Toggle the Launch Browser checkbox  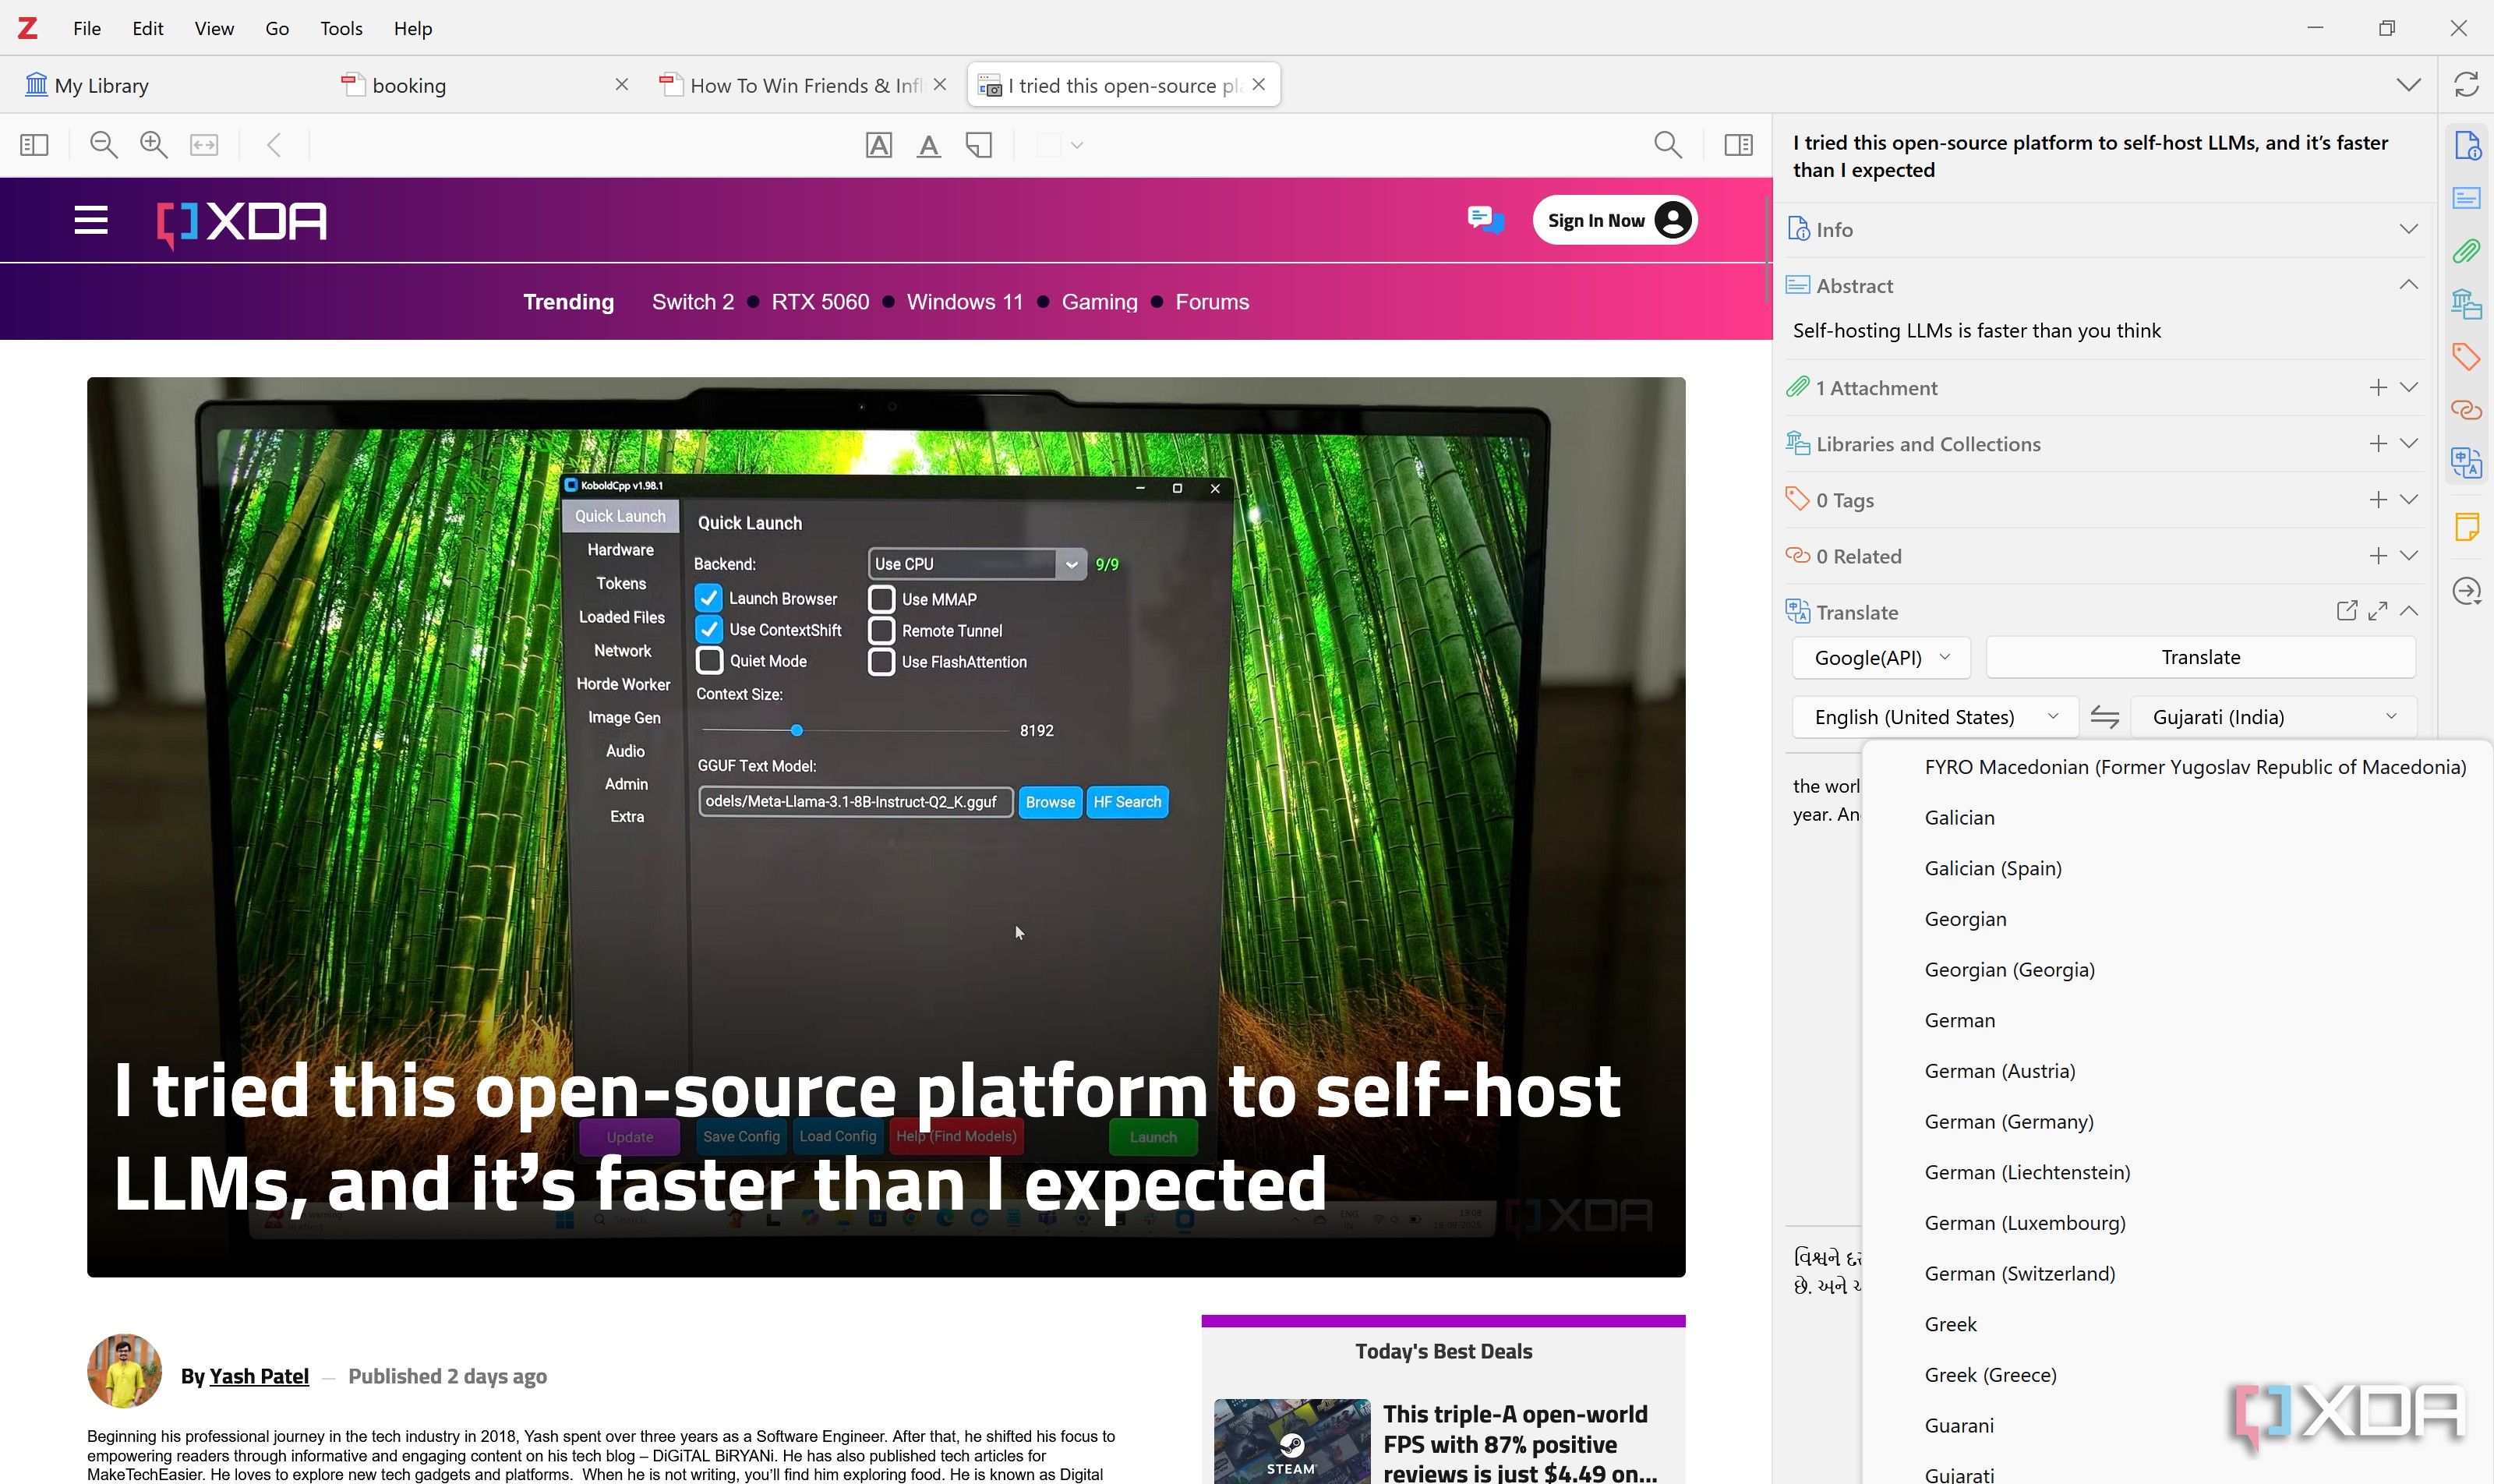[708, 598]
